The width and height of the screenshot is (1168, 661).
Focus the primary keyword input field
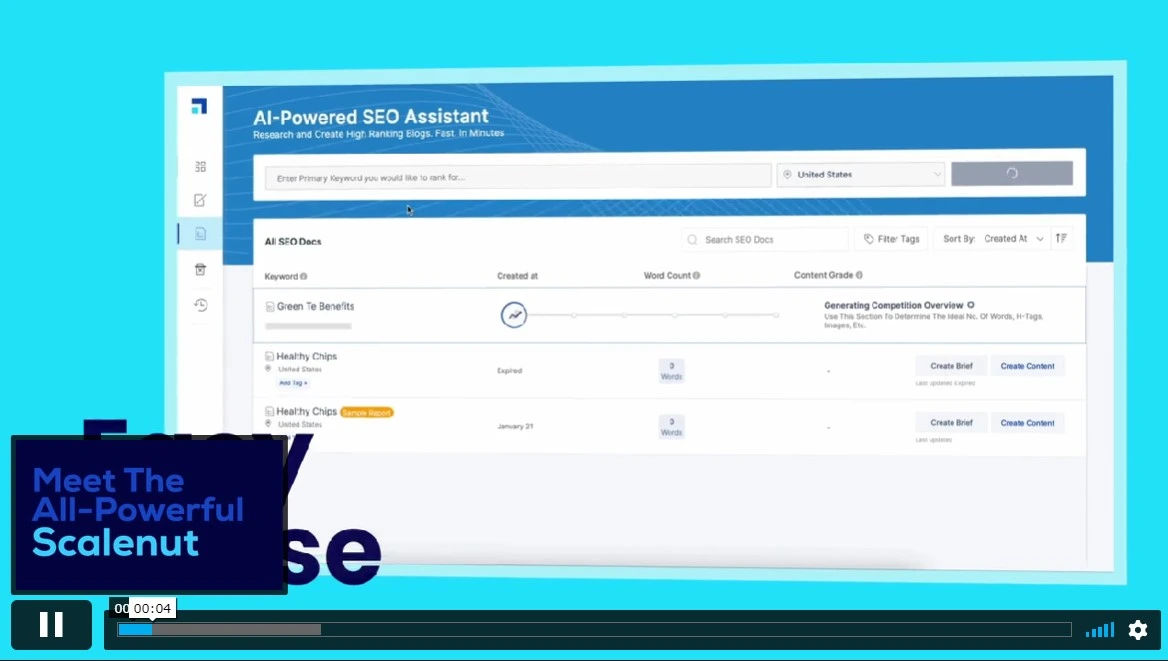pyautogui.click(x=518, y=177)
